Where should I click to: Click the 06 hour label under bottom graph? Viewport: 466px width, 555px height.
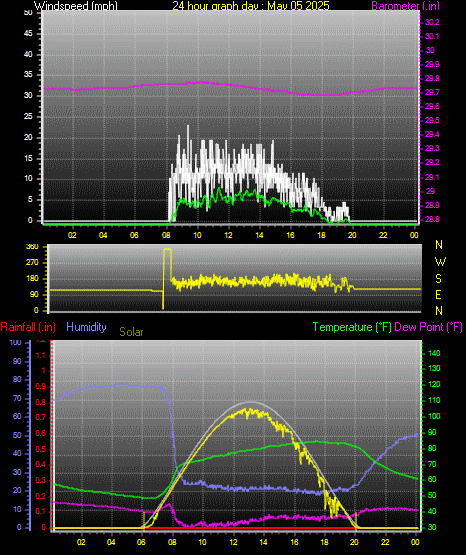tap(141, 542)
